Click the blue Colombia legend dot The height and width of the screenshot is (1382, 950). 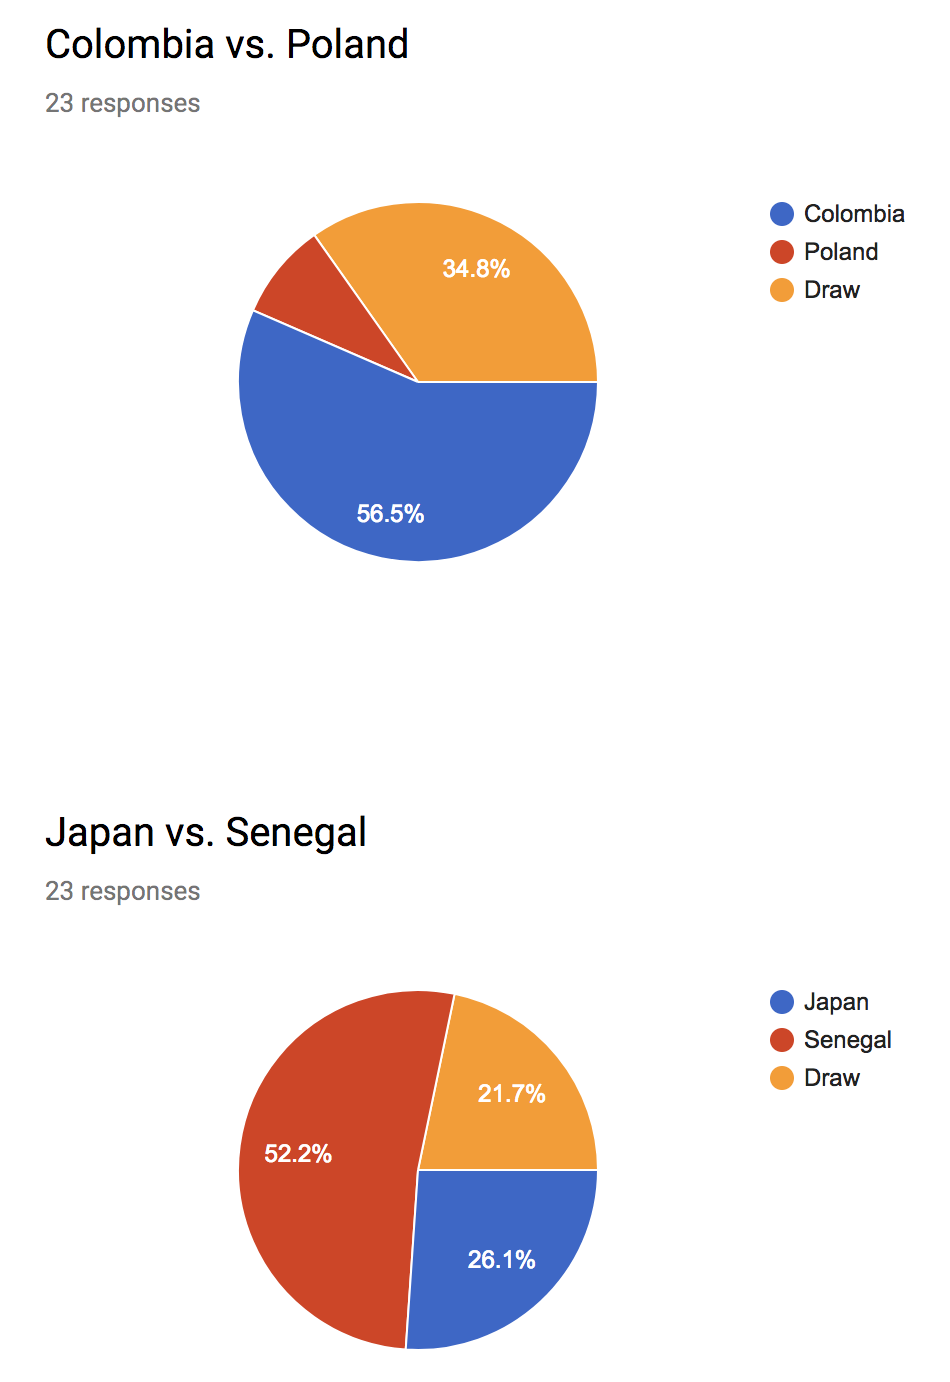point(782,214)
